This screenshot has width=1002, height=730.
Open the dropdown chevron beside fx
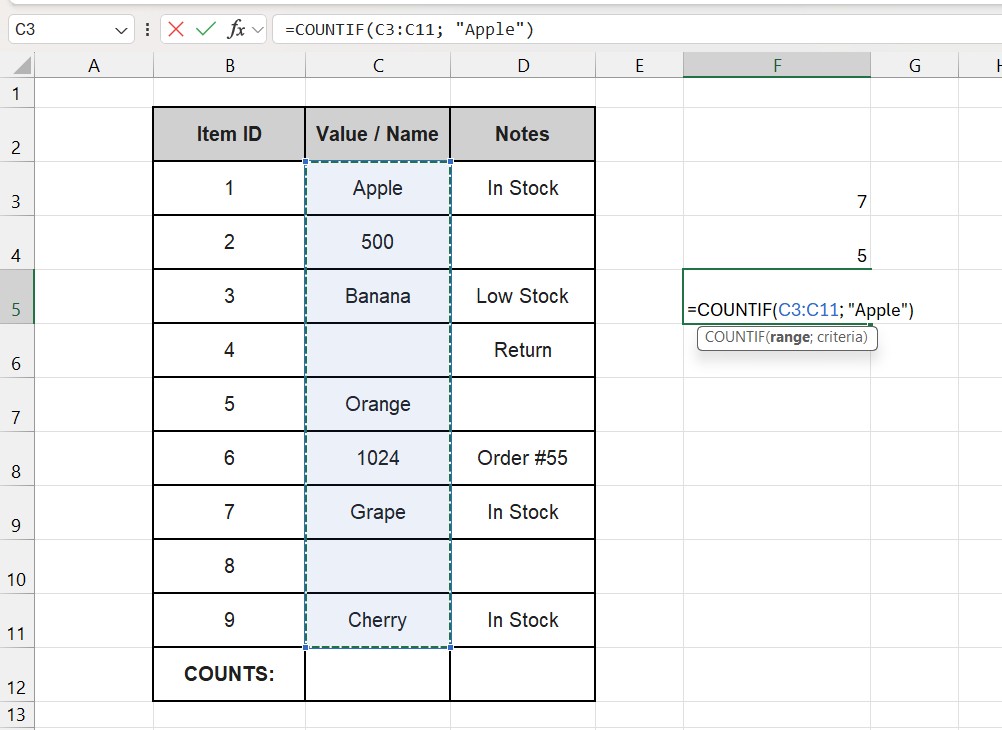(257, 29)
